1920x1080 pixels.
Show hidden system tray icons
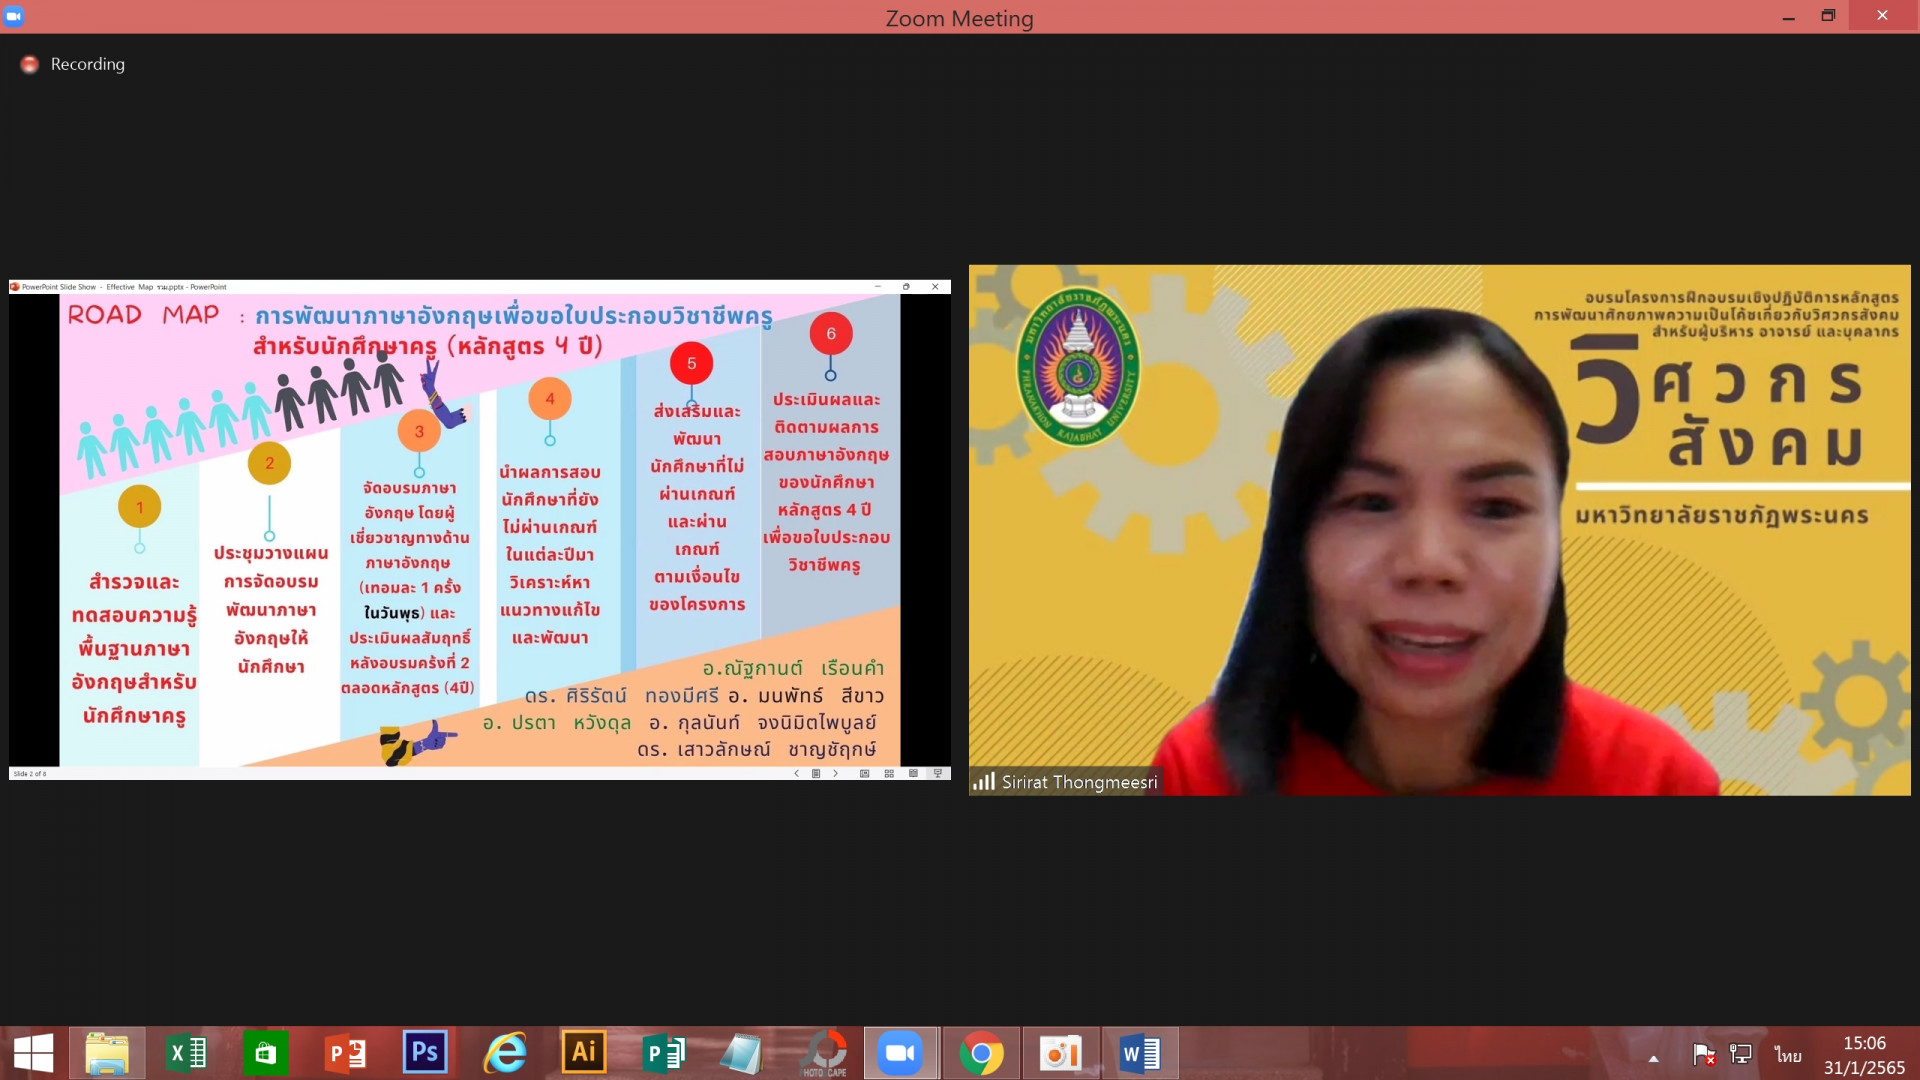point(1653,1058)
